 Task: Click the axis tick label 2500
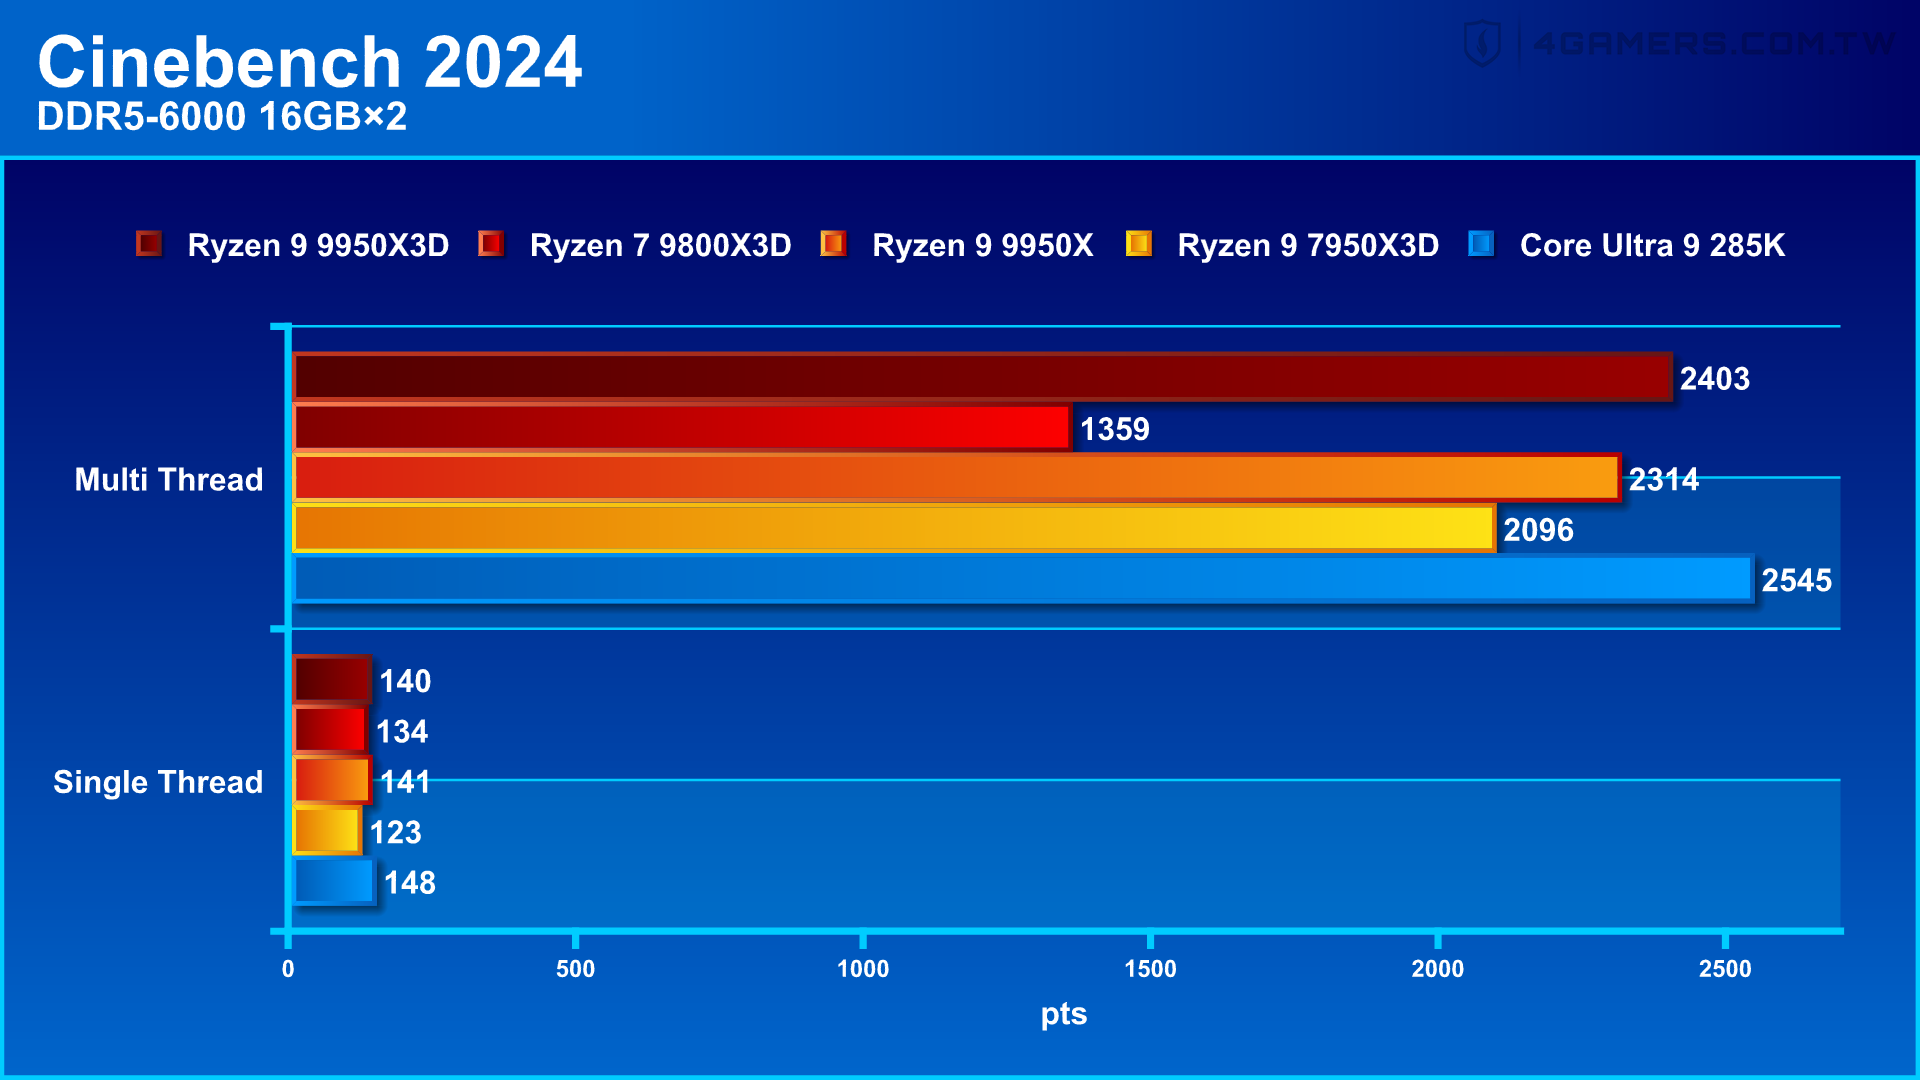click(1725, 968)
